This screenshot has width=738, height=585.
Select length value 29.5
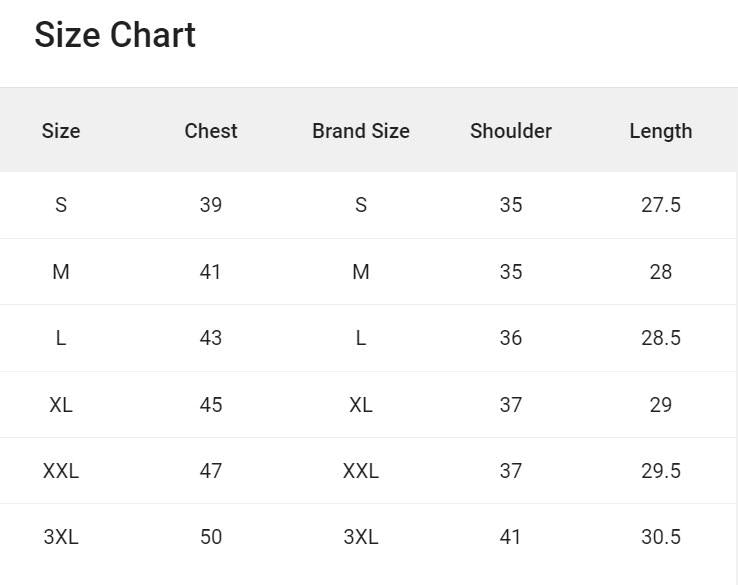click(x=661, y=471)
